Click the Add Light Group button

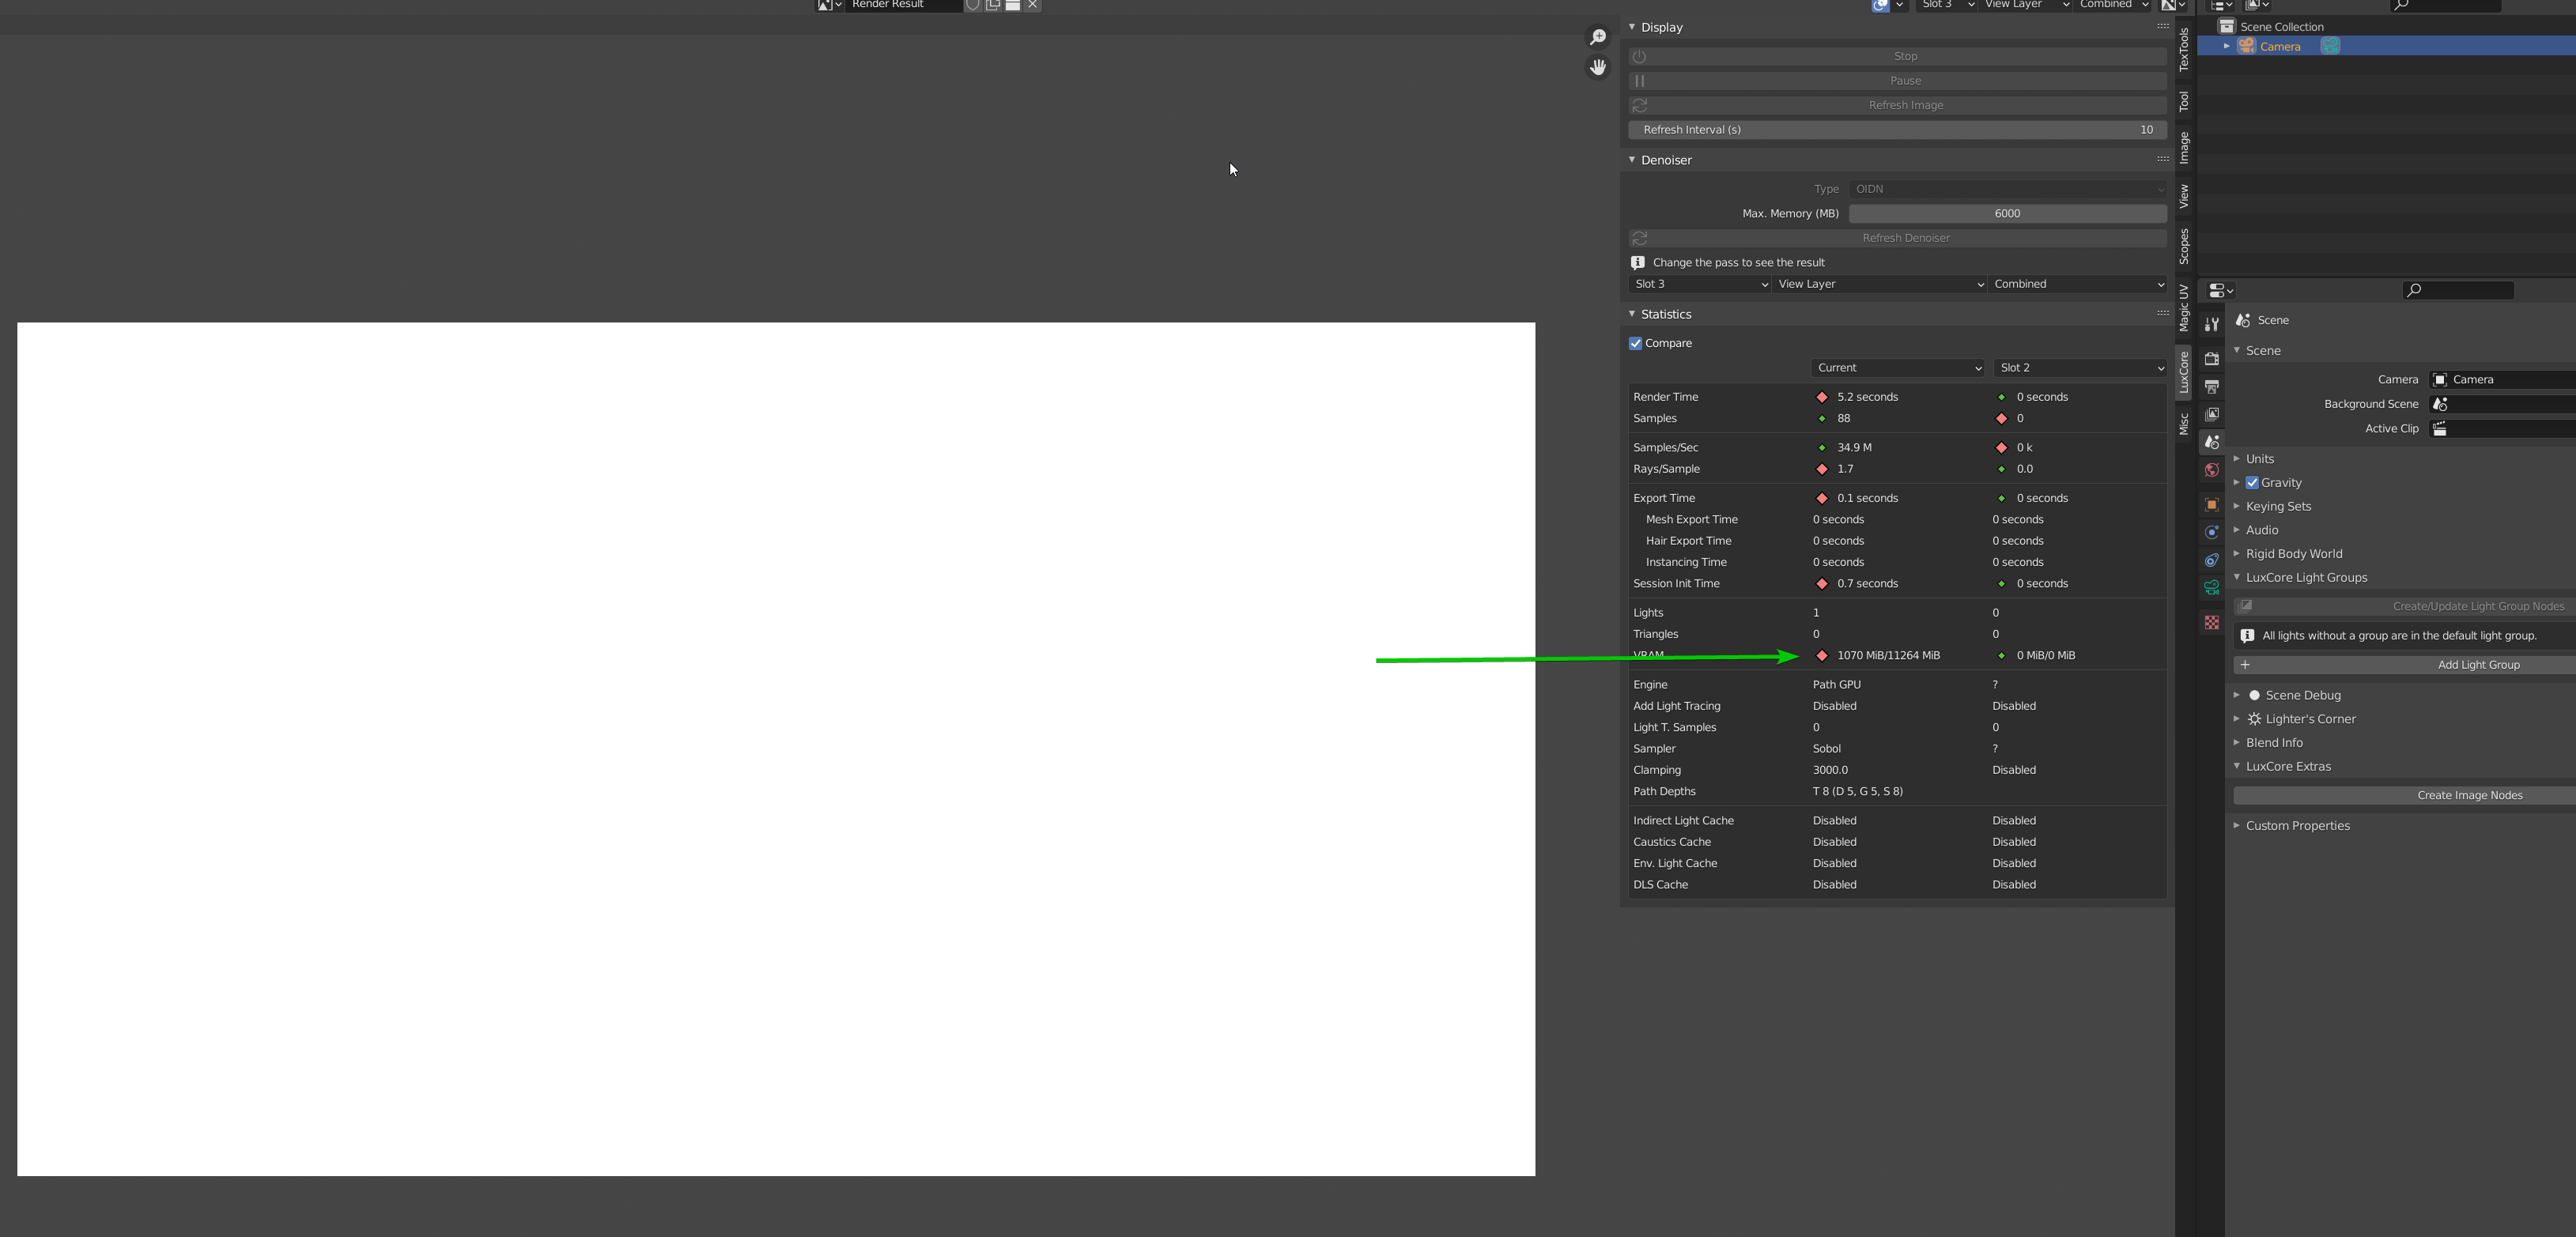point(2477,665)
